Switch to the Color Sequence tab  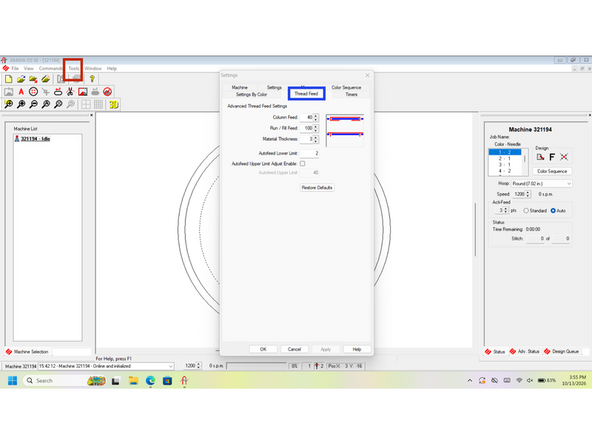pyautogui.click(x=346, y=87)
